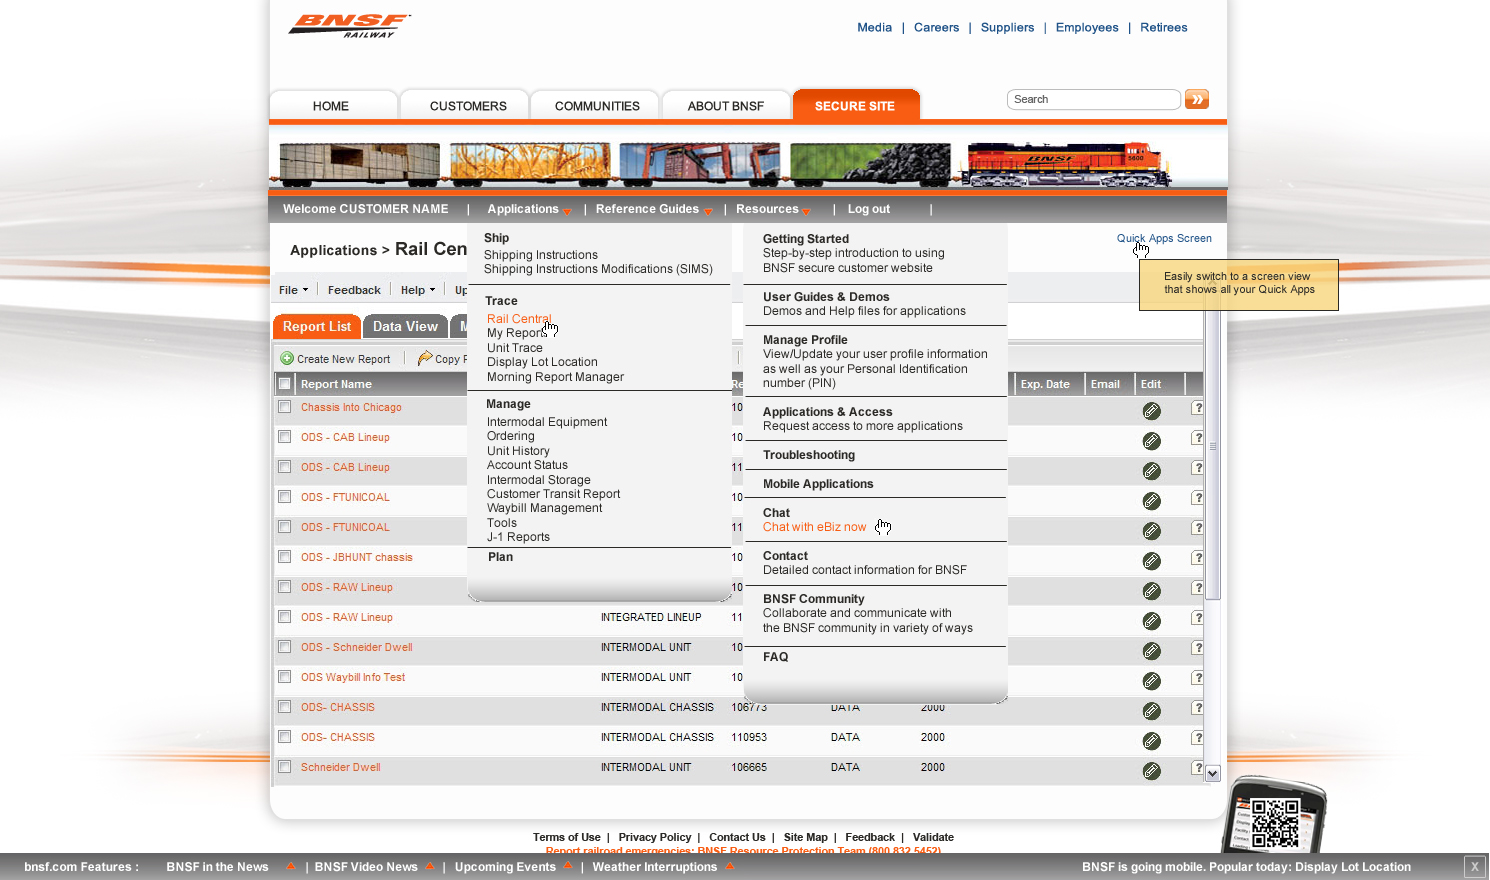Open help for ODS - Schneider Dwell row

point(1197,648)
